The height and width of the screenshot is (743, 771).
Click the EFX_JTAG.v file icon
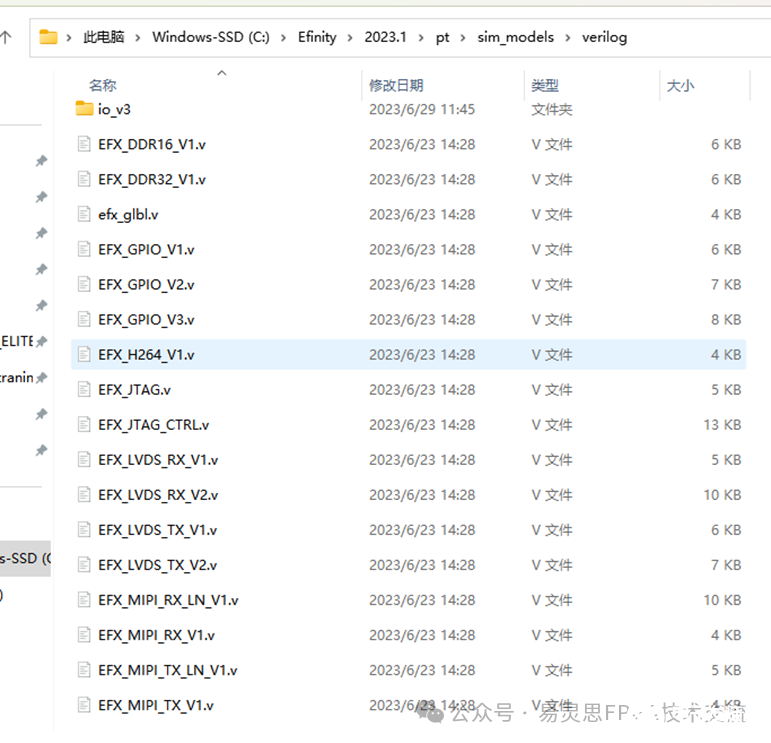click(84, 389)
